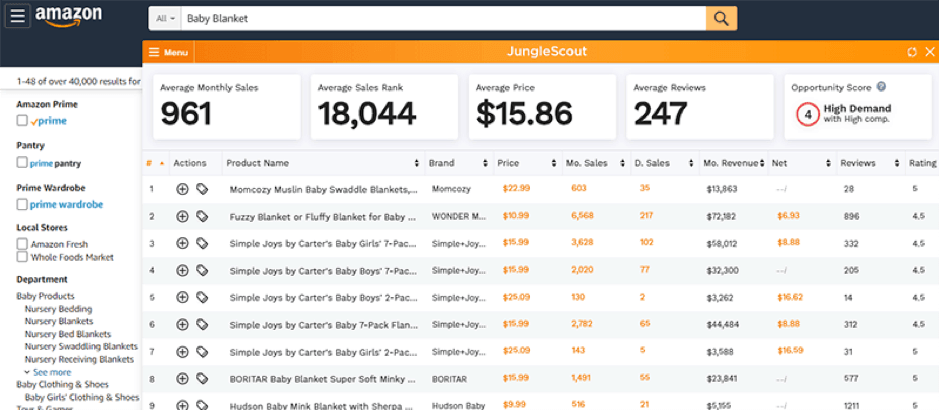Select the BORITAR brand cell
The image size is (939, 410).
449,379
